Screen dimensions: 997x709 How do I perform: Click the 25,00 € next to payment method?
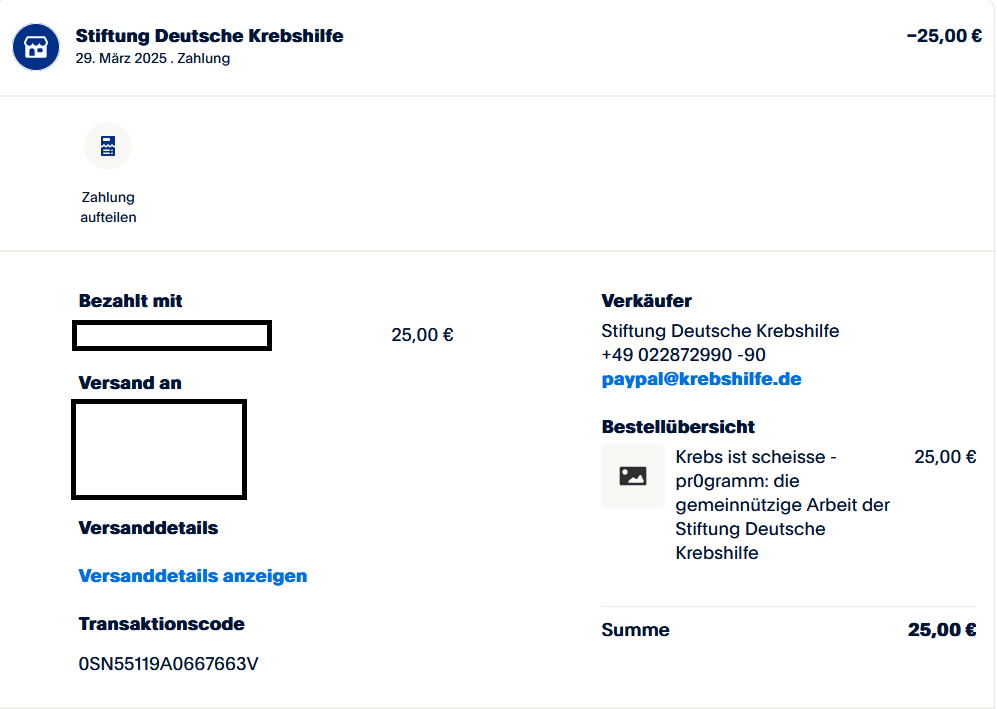click(x=422, y=335)
